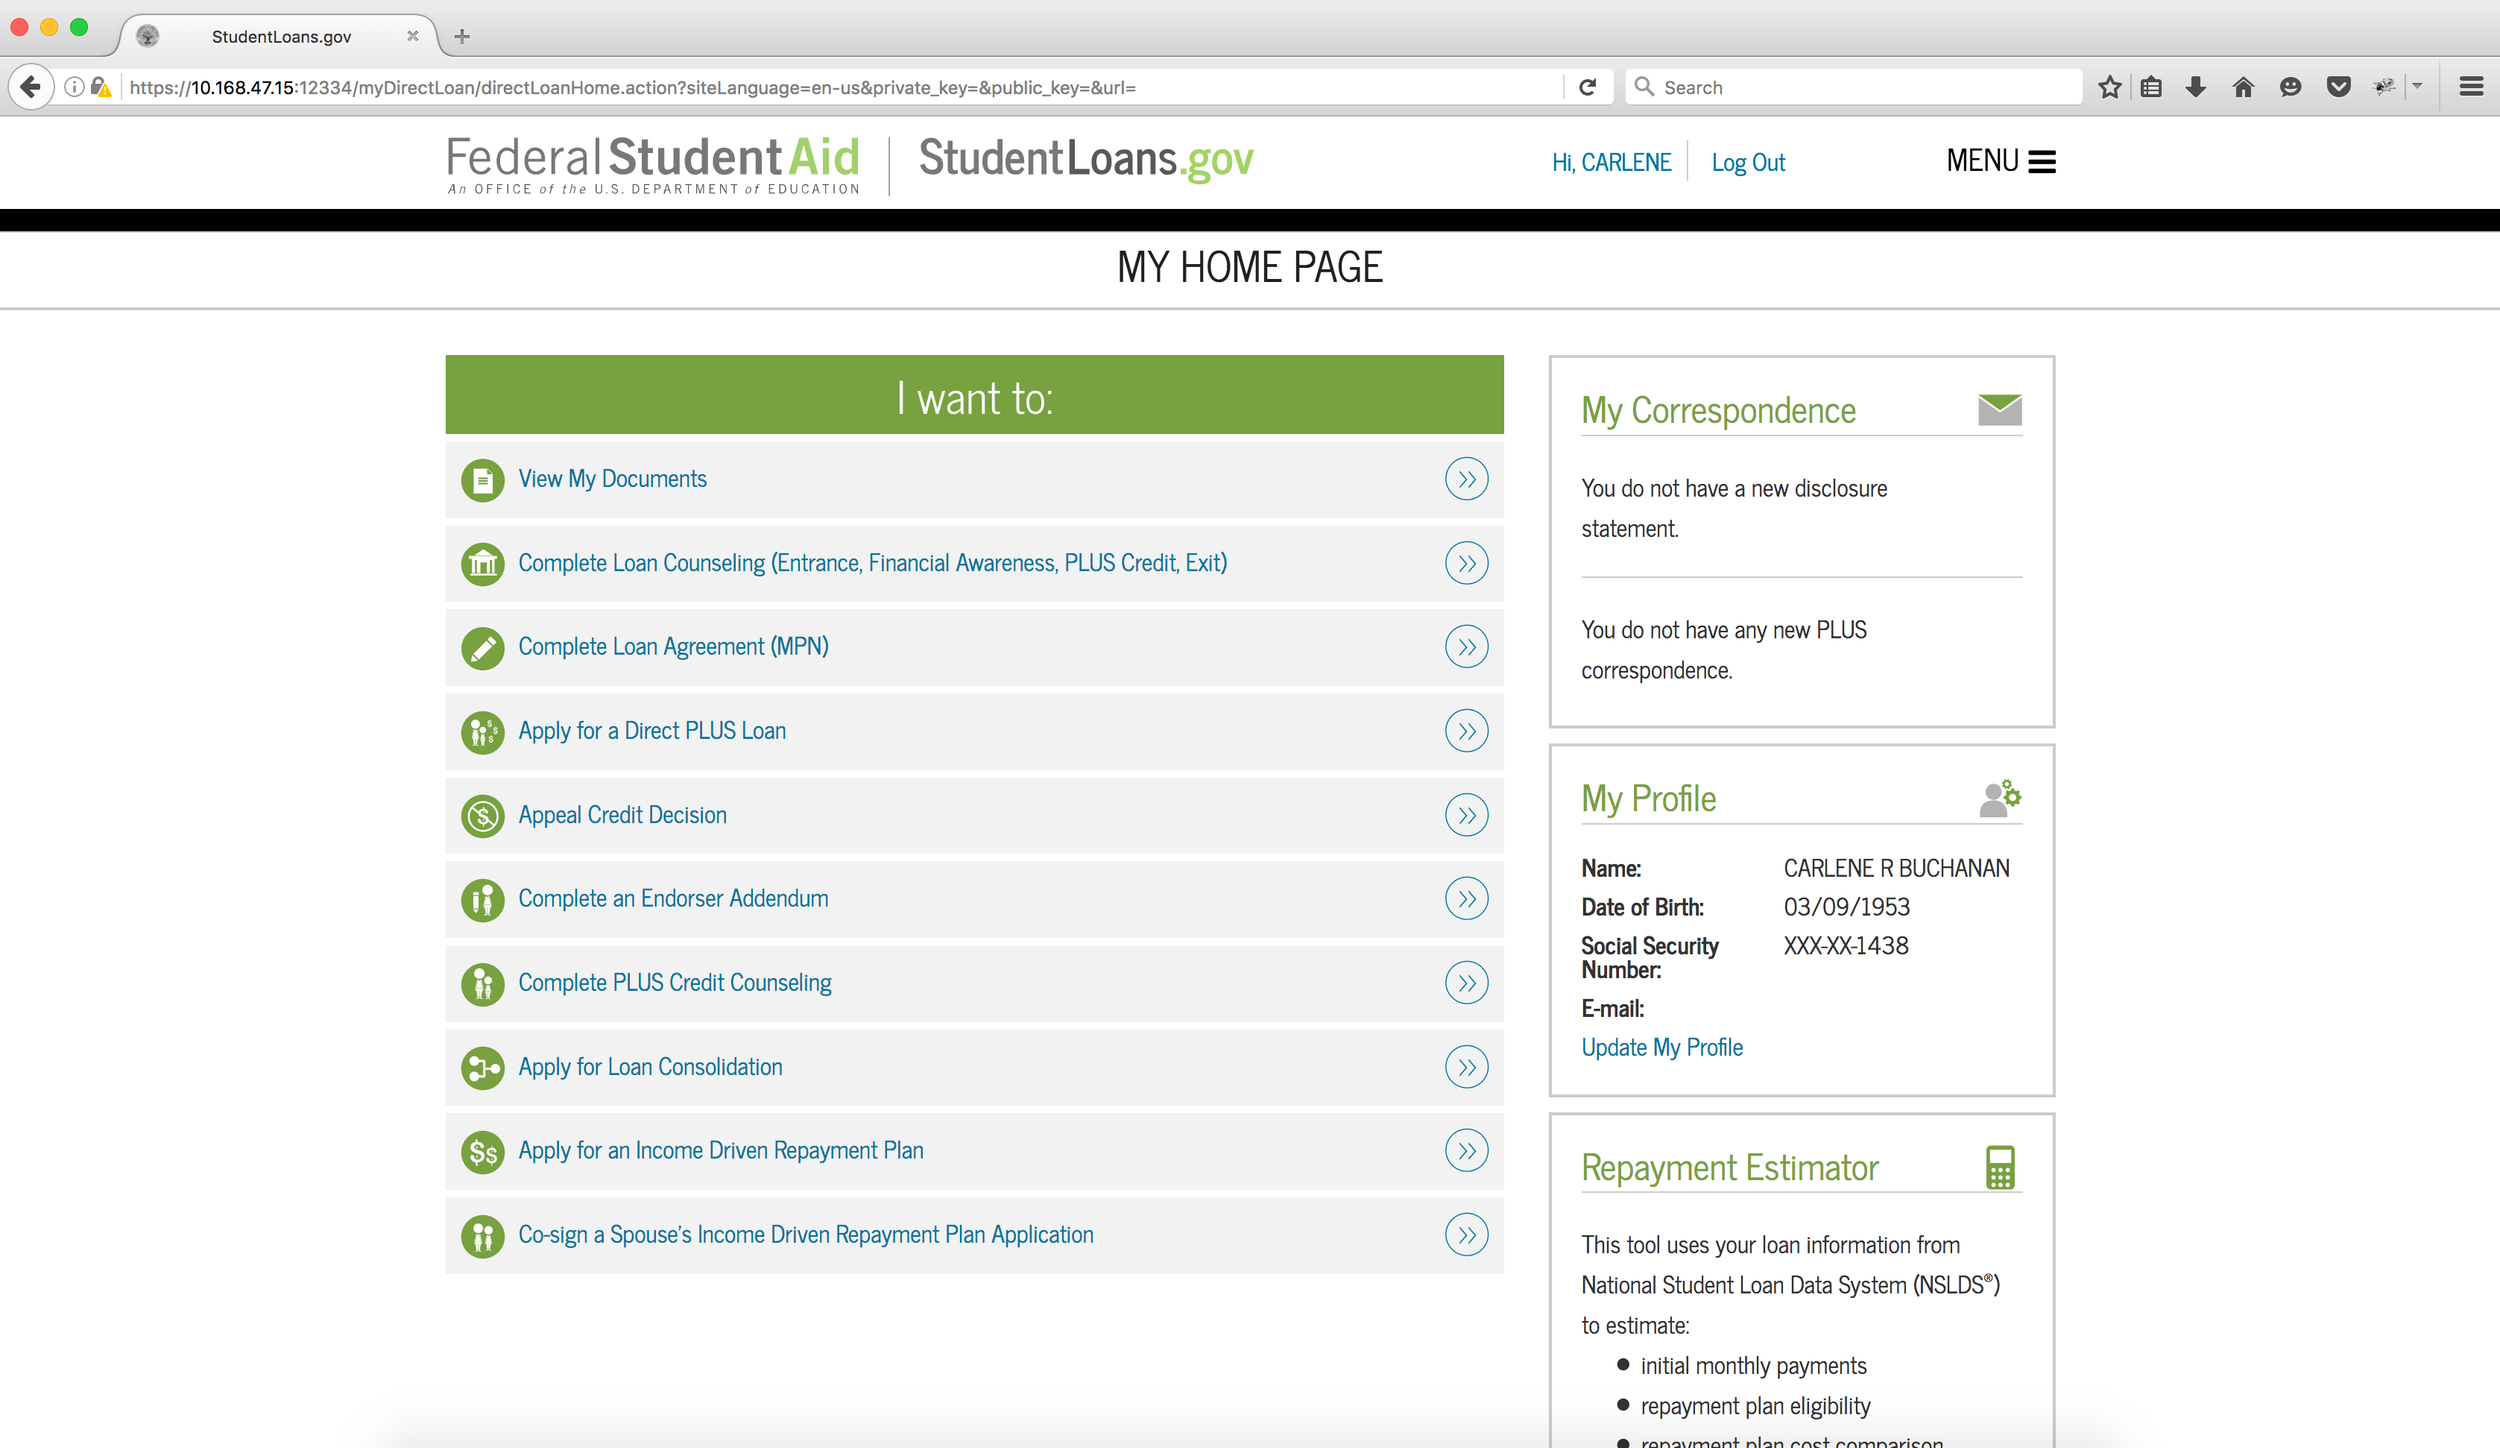
Task: Click the Repayment Estimator calculator icon
Action: [1999, 1167]
